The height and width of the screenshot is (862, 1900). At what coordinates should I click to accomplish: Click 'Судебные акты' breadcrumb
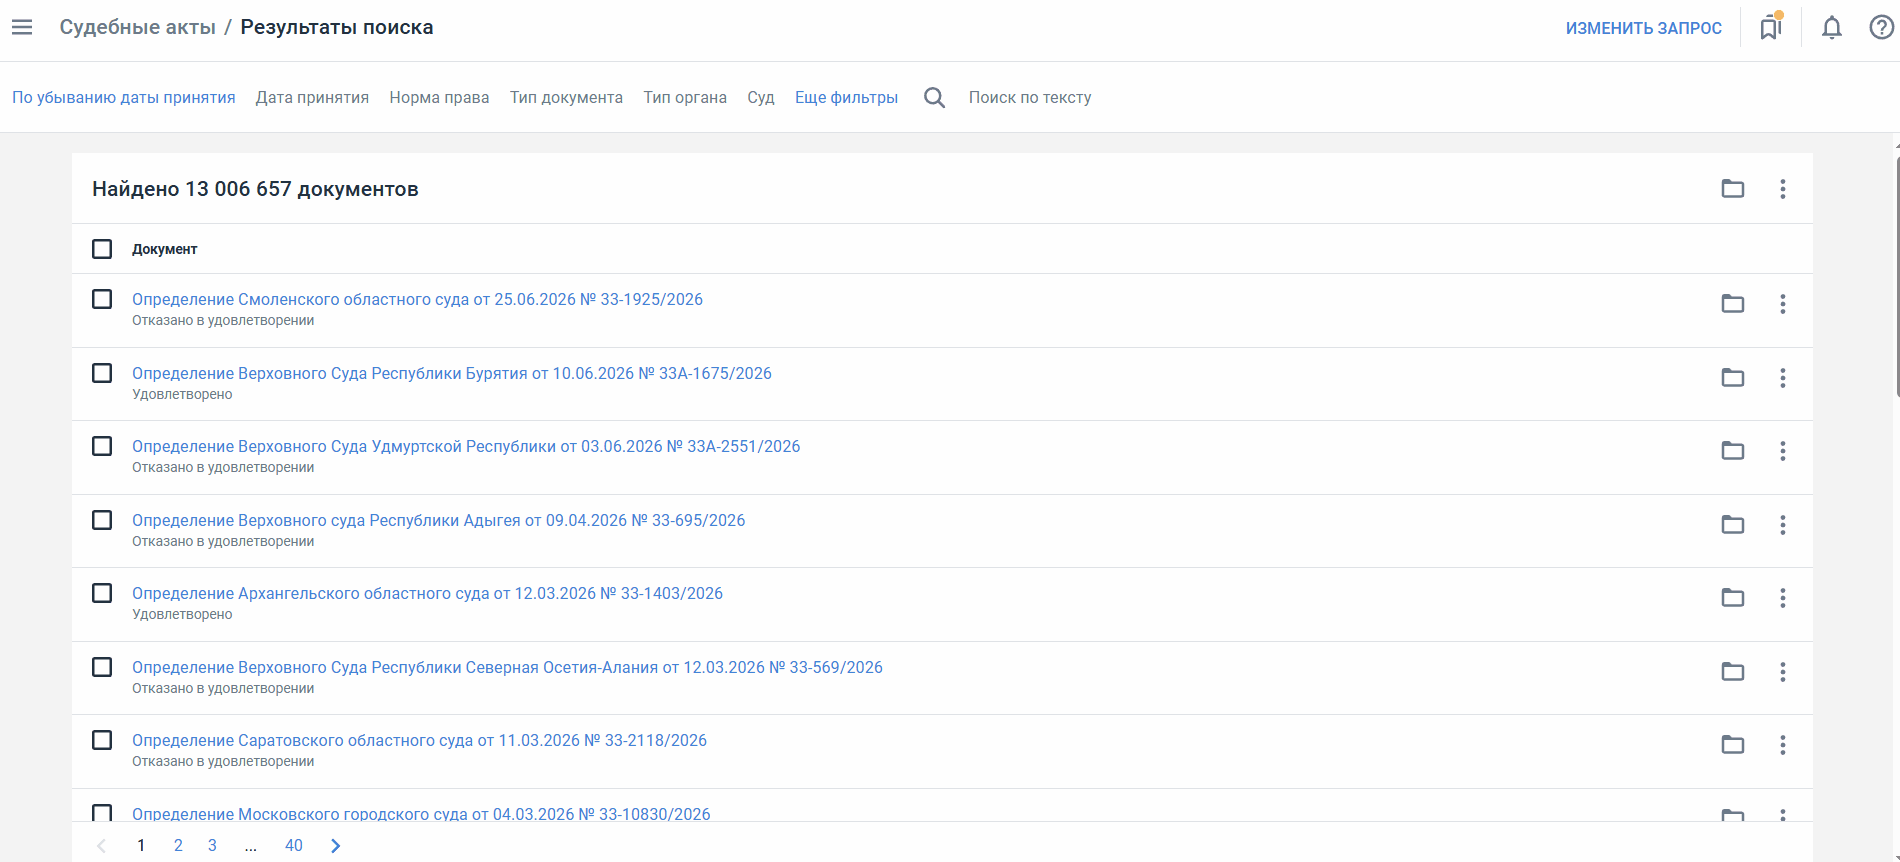tap(138, 28)
